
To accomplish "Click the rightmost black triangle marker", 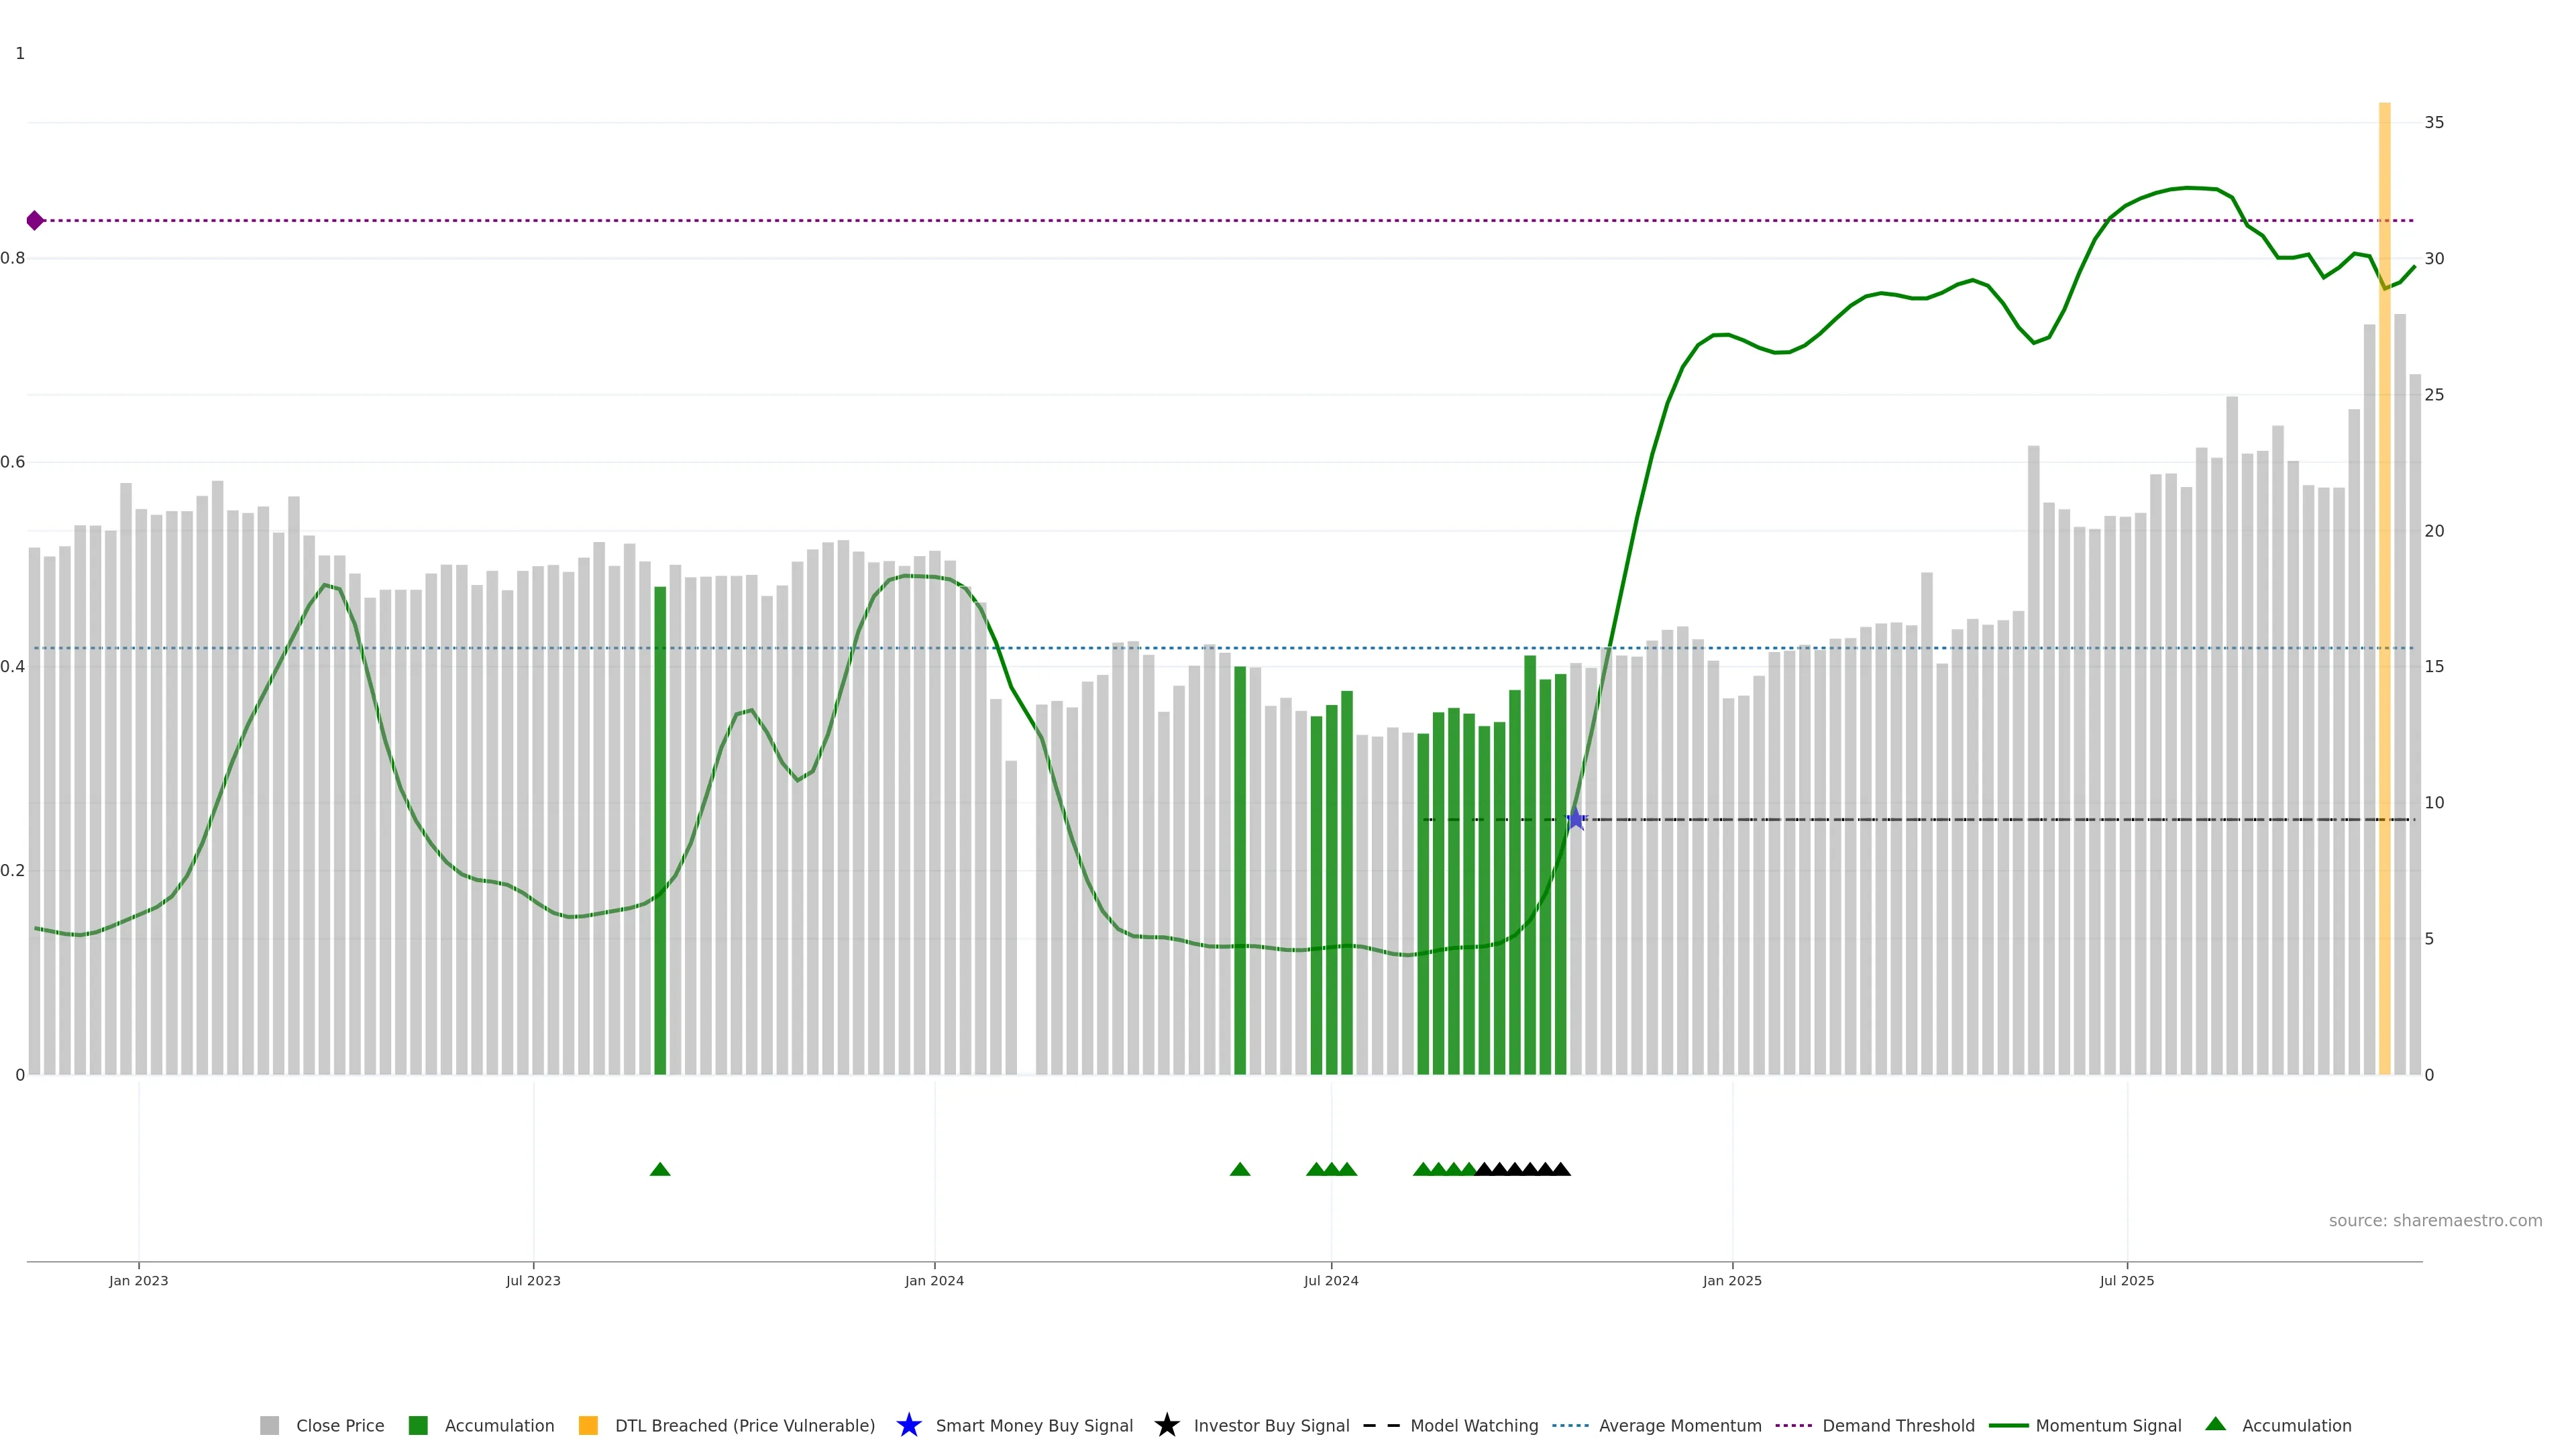I will (1561, 1169).
